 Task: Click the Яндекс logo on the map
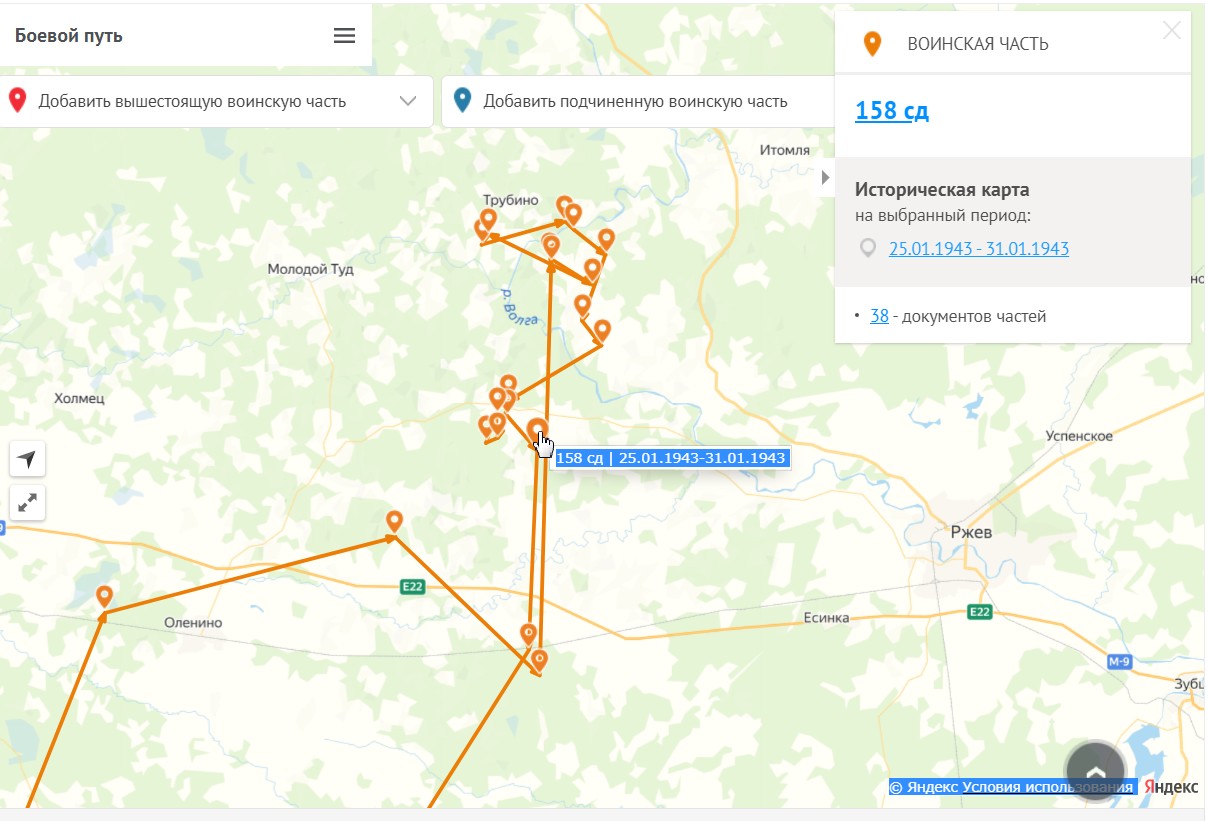[x=1171, y=787]
